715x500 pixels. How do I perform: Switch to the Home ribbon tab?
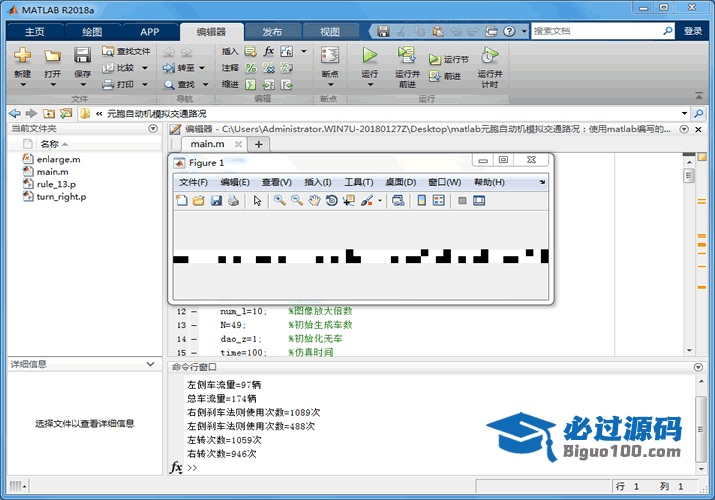click(35, 31)
